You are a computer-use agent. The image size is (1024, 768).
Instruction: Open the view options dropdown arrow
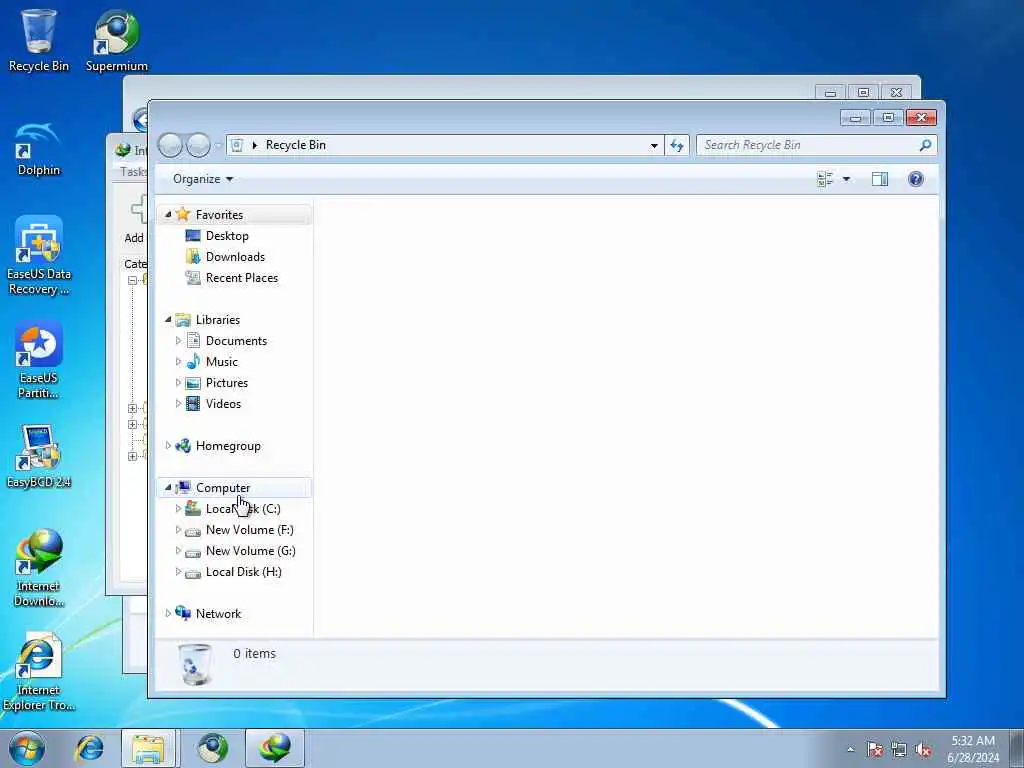tap(846, 179)
